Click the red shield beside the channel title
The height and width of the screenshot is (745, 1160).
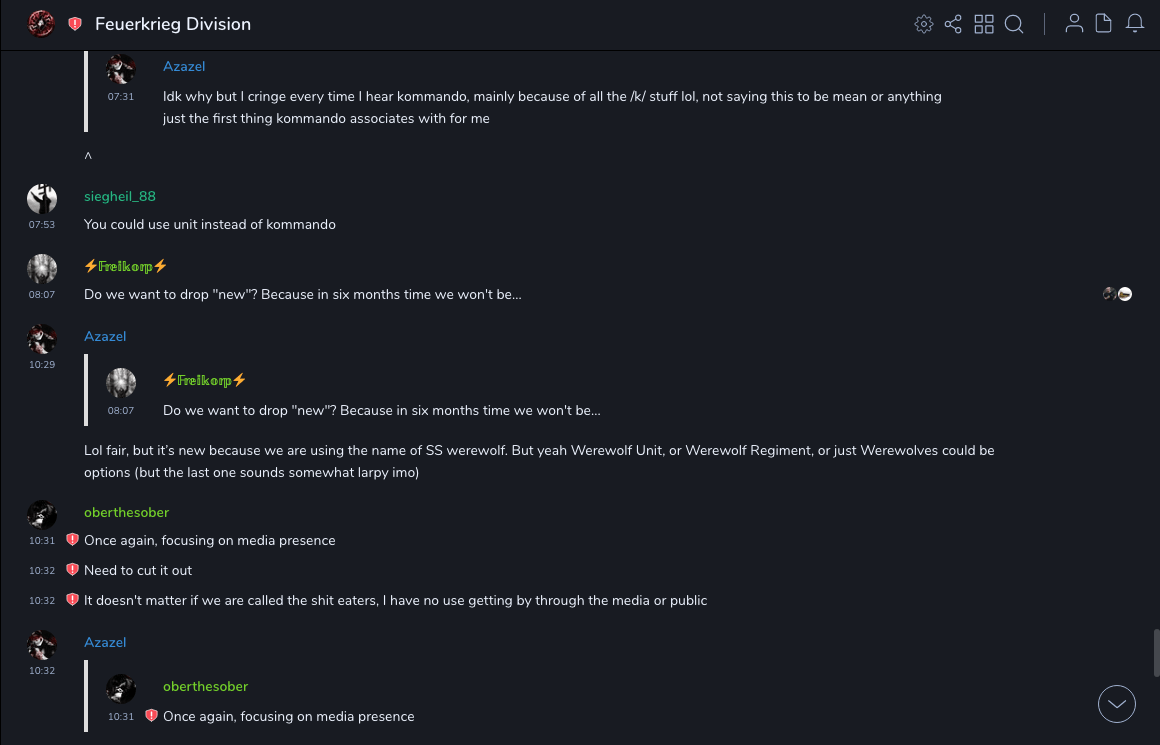75,24
